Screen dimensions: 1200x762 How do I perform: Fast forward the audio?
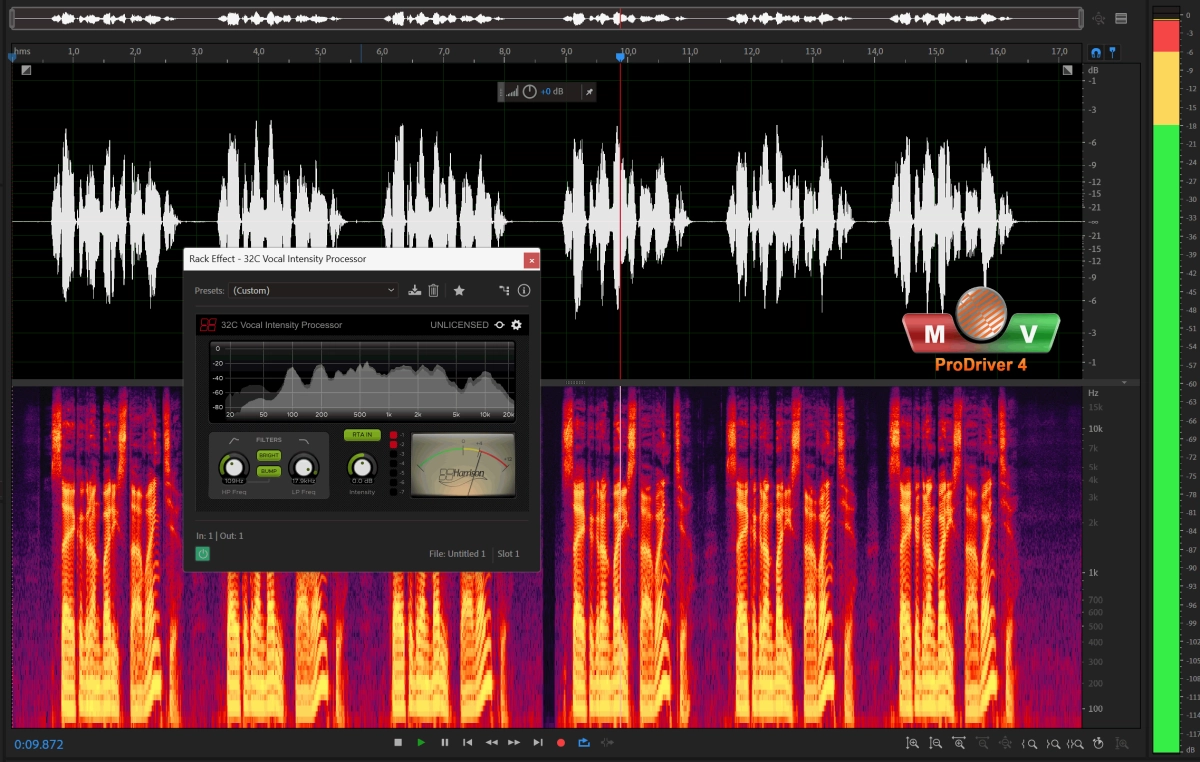tap(514, 743)
